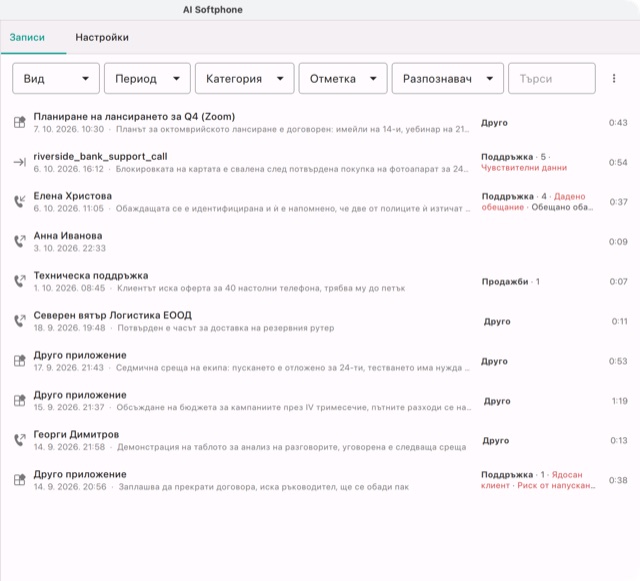Click app recording icon for Планиране на лансирането
Image resolution: width=640 pixels, height=581 pixels.
(x=20, y=122)
